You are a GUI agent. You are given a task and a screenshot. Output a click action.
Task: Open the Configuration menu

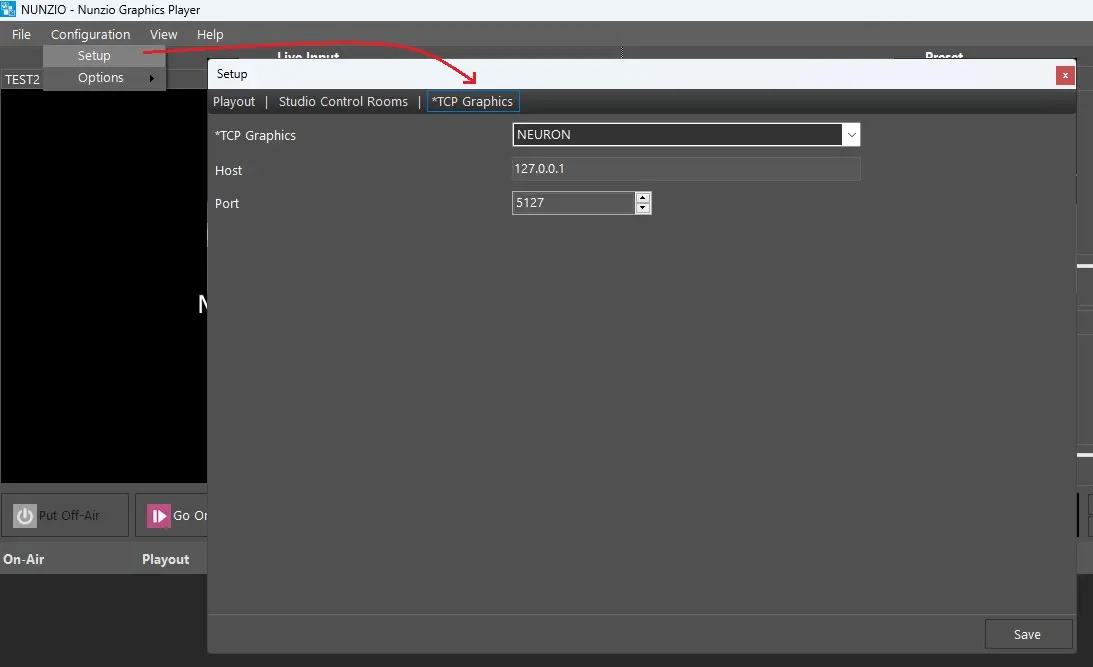90,34
